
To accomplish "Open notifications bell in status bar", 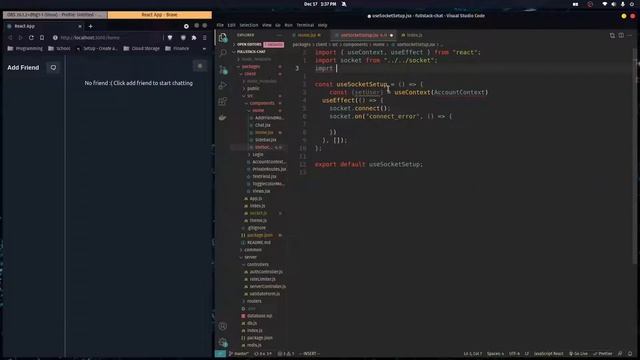I will pos(630,353).
